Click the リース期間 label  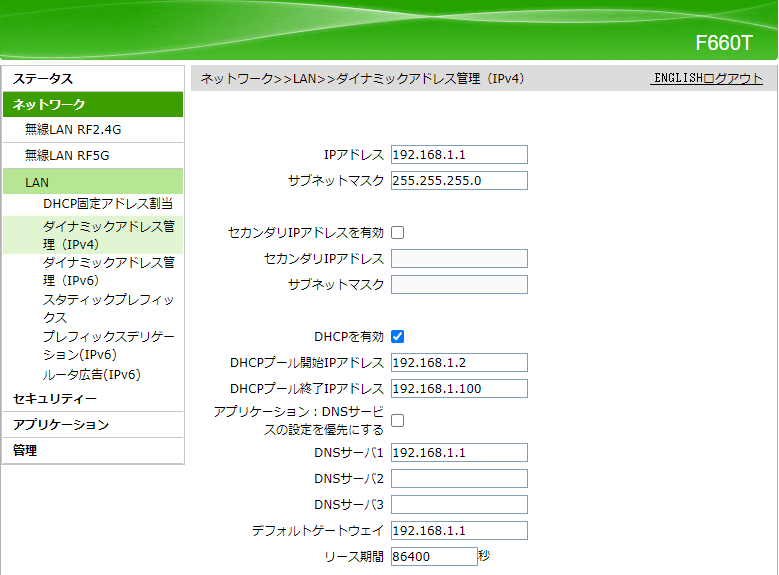coord(354,557)
